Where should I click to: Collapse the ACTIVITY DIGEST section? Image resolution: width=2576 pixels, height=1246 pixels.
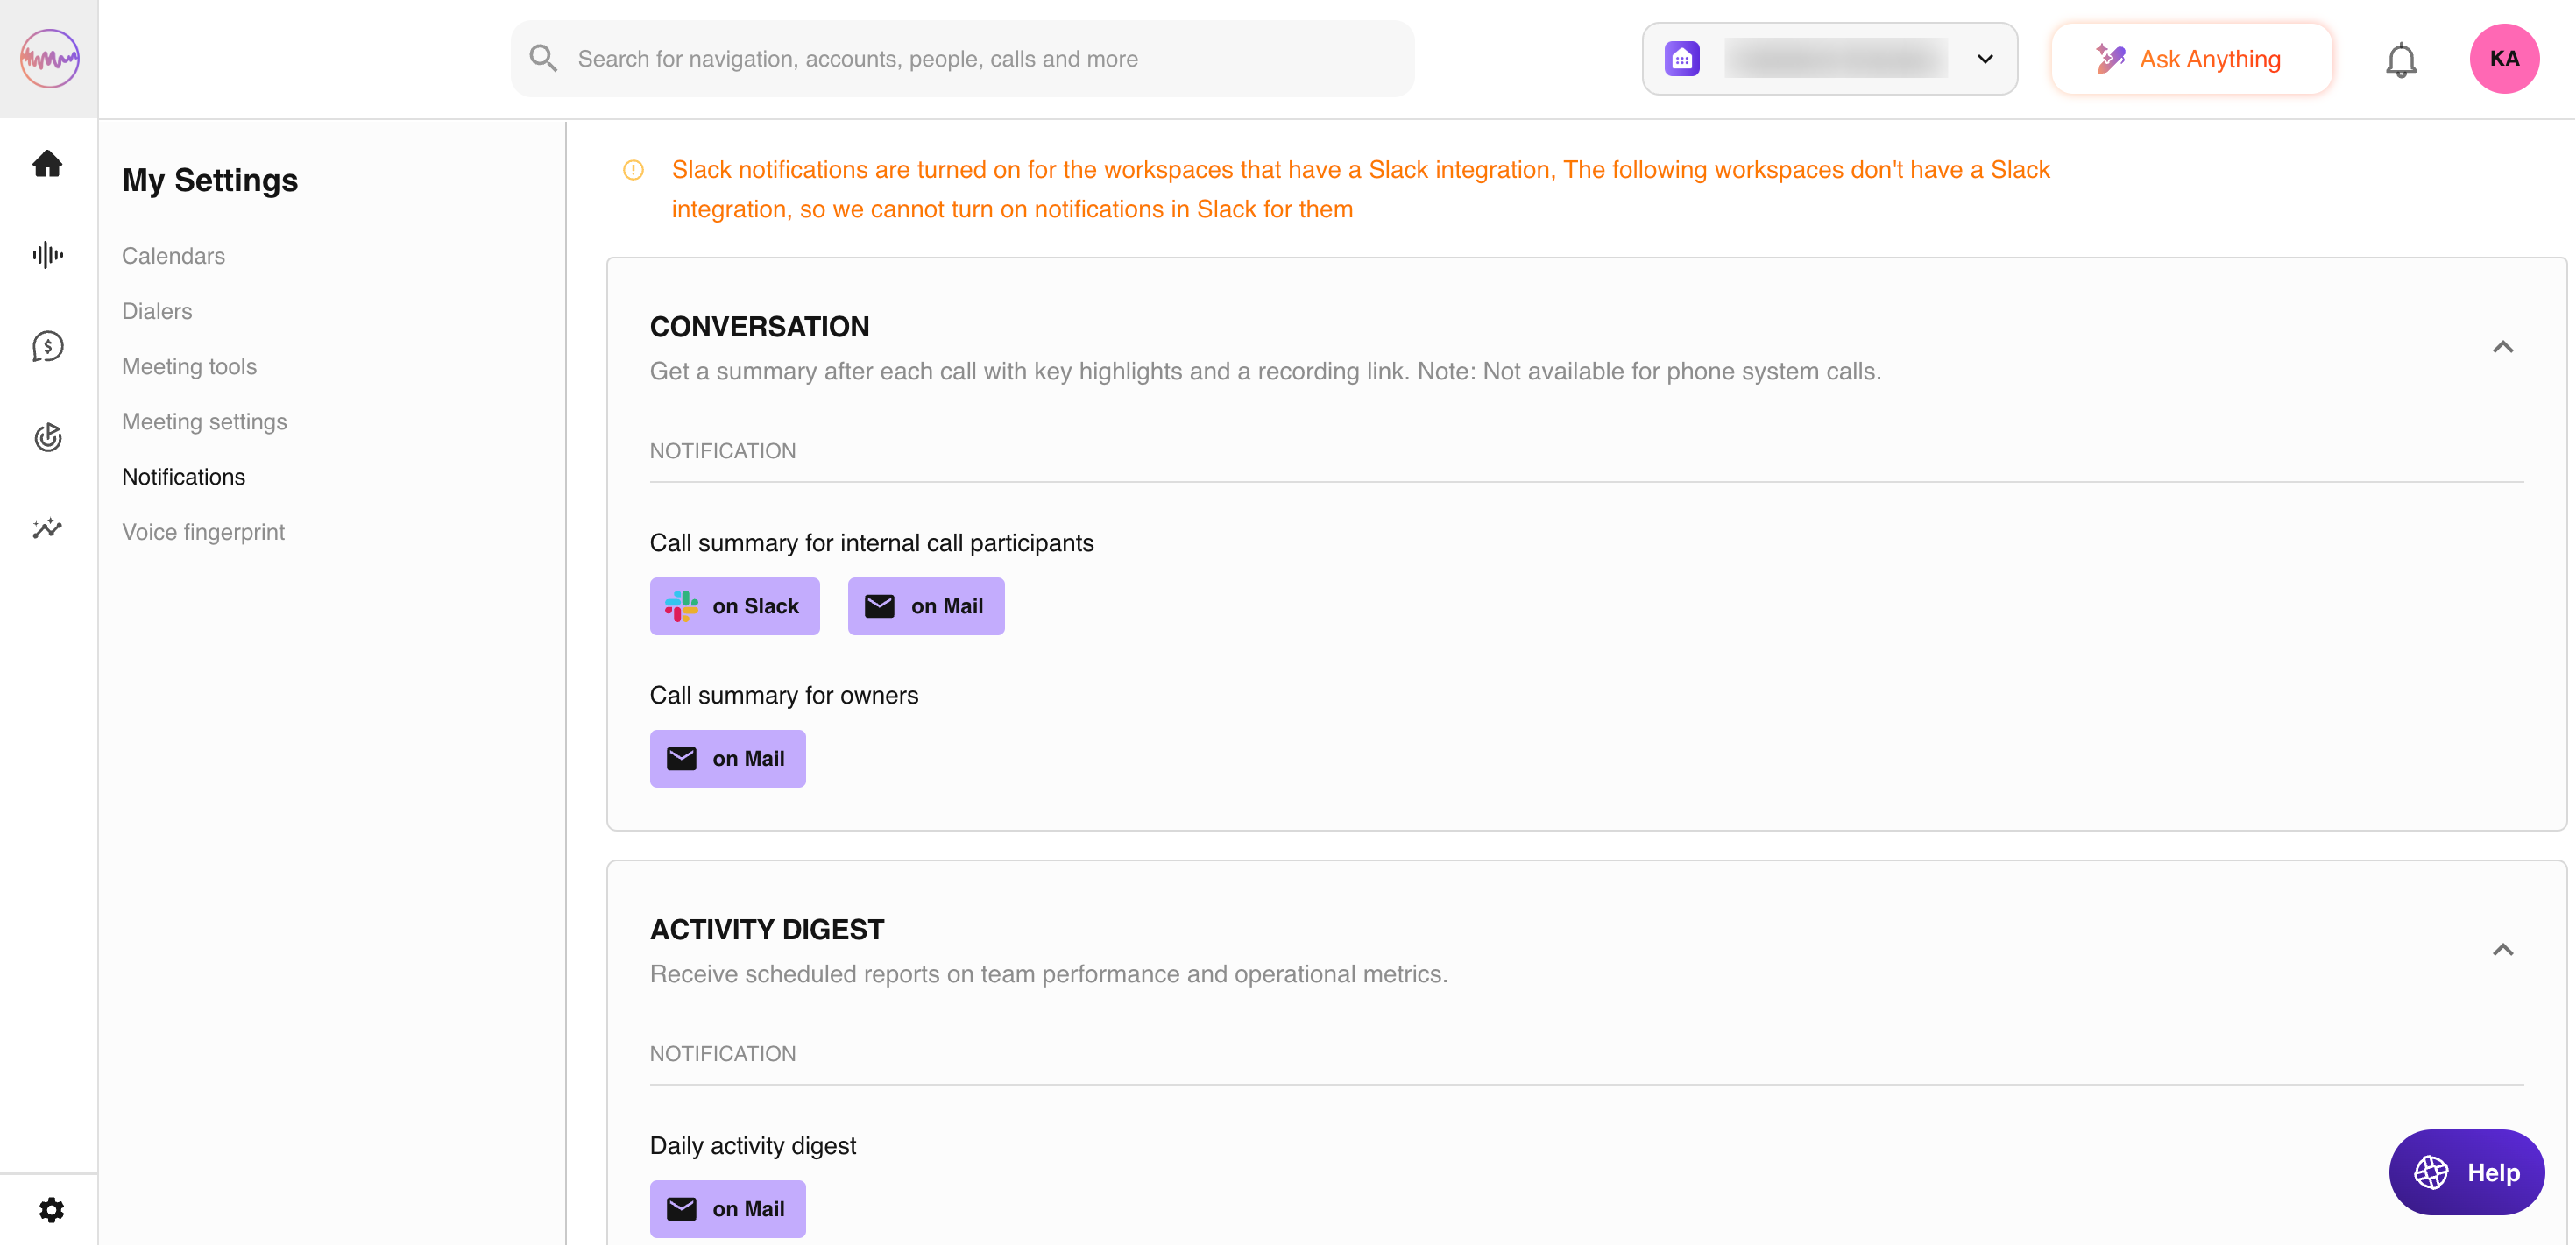pos(2502,950)
